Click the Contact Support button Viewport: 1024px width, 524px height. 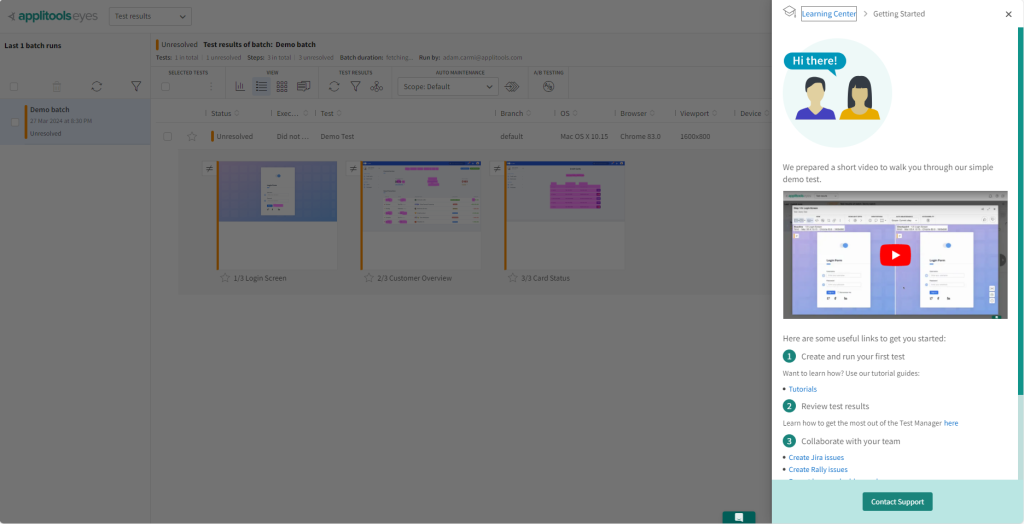pos(897,501)
